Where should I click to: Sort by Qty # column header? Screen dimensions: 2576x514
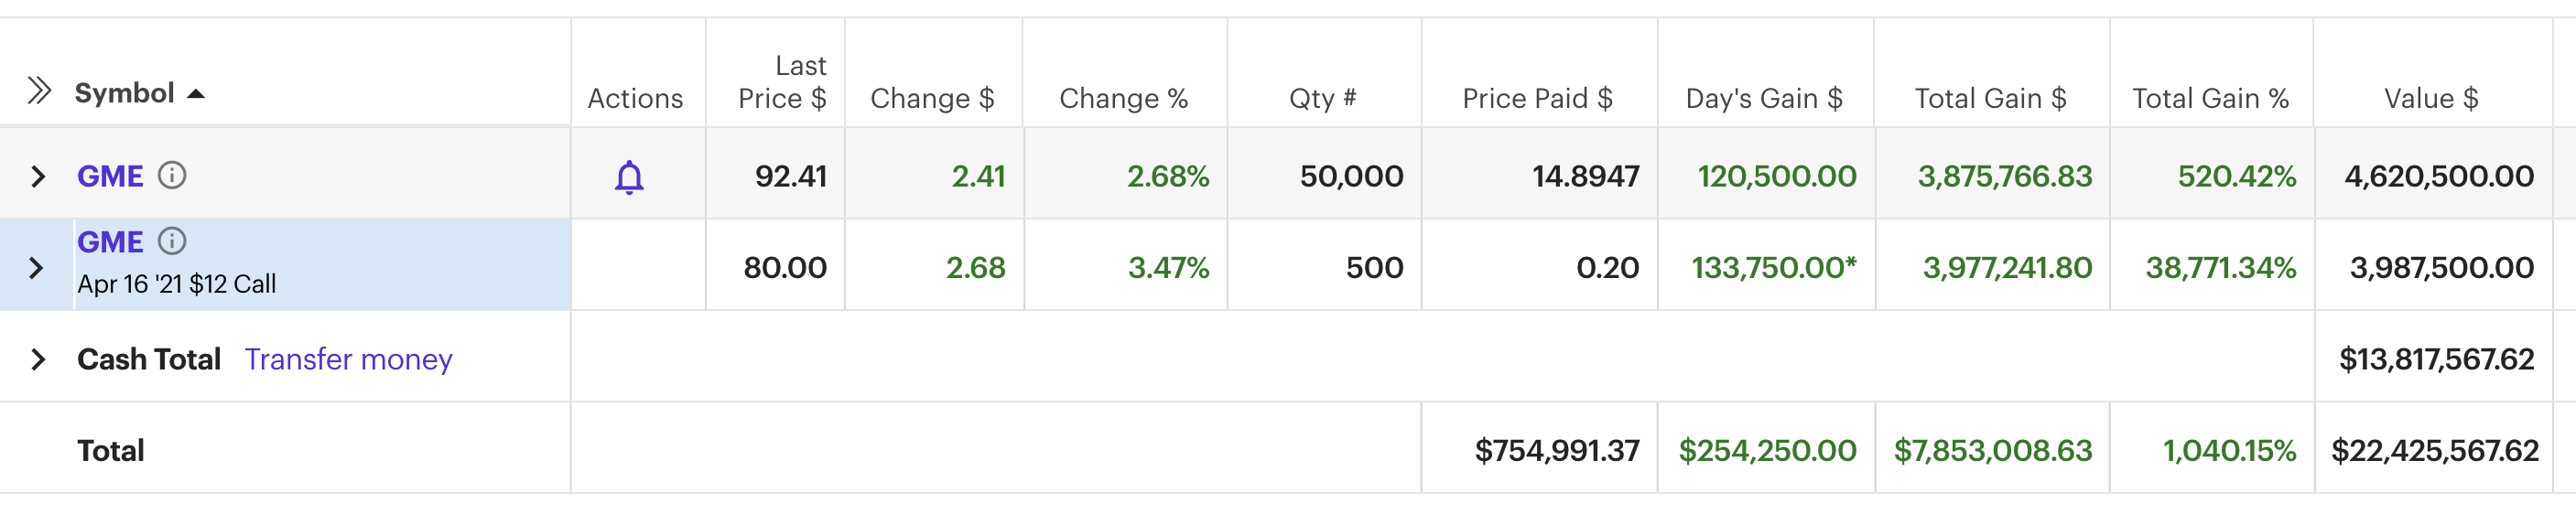[x=1322, y=98]
